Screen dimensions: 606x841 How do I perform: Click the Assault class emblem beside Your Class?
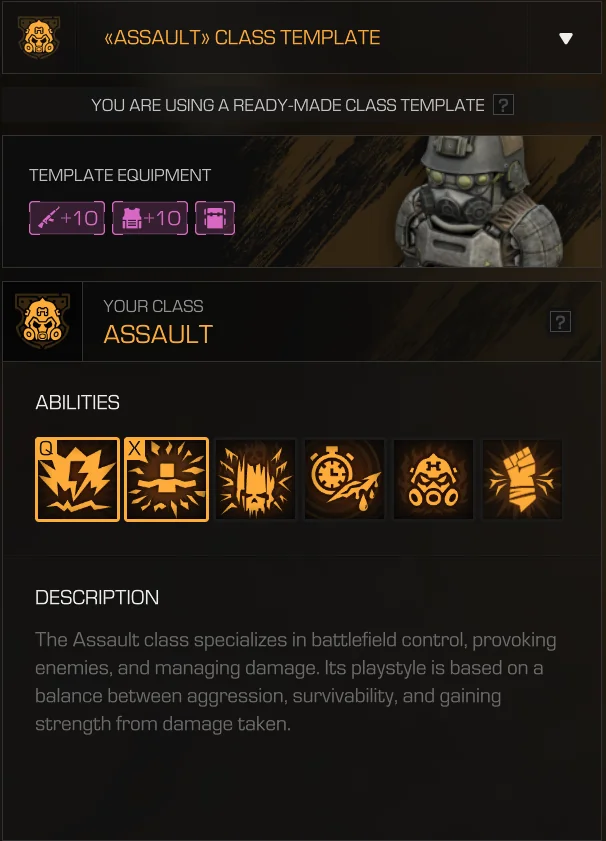tap(42, 321)
